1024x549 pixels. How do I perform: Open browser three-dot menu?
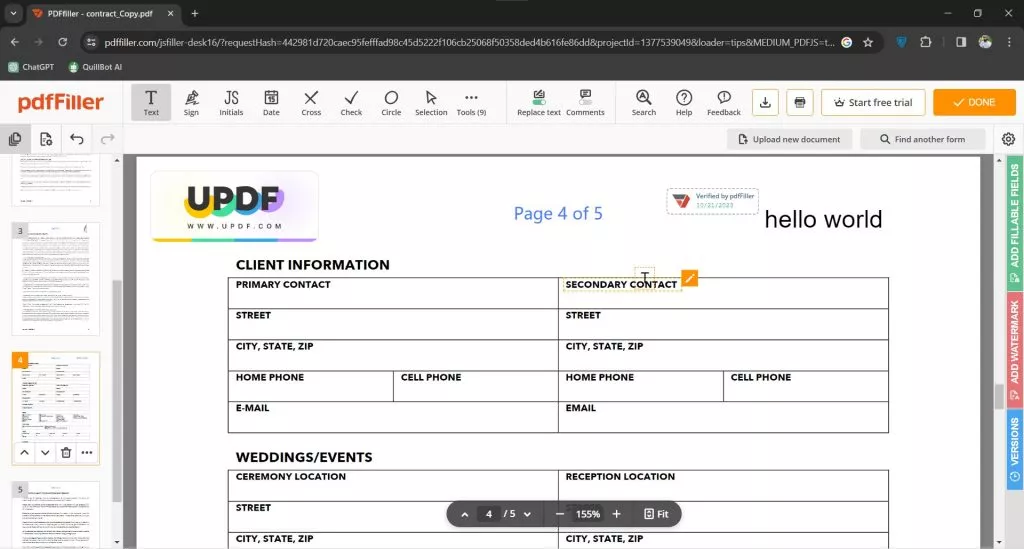pyautogui.click(x=1009, y=42)
